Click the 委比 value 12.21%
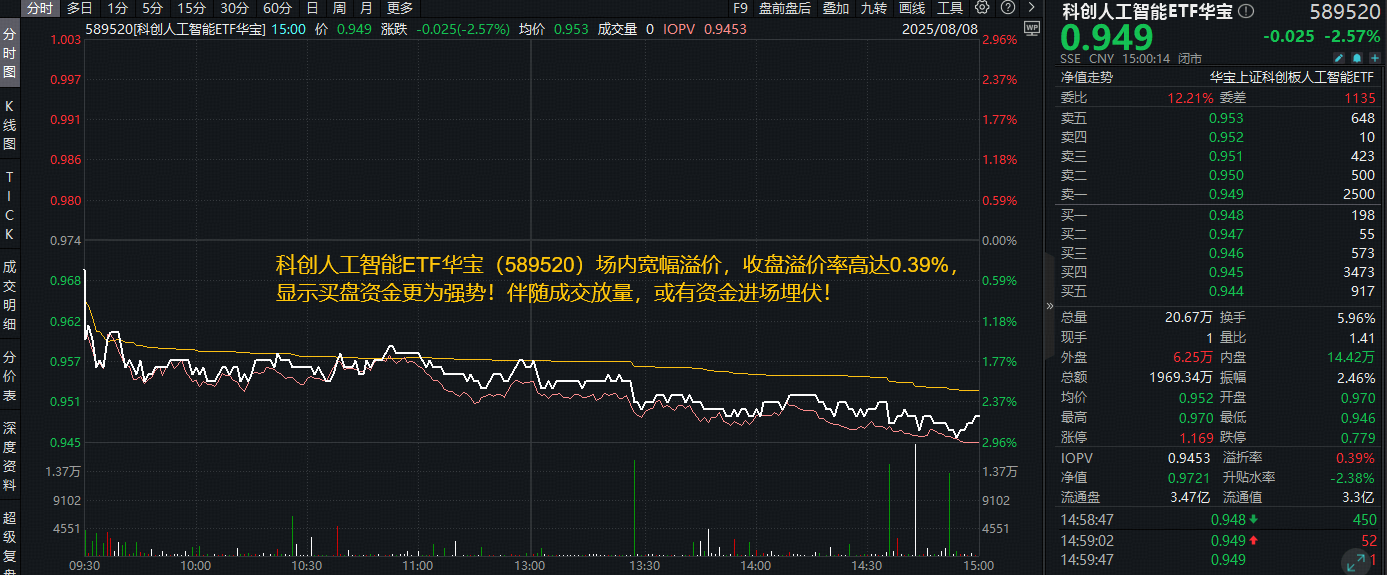Image resolution: width=1387 pixels, height=575 pixels. (x=1190, y=98)
